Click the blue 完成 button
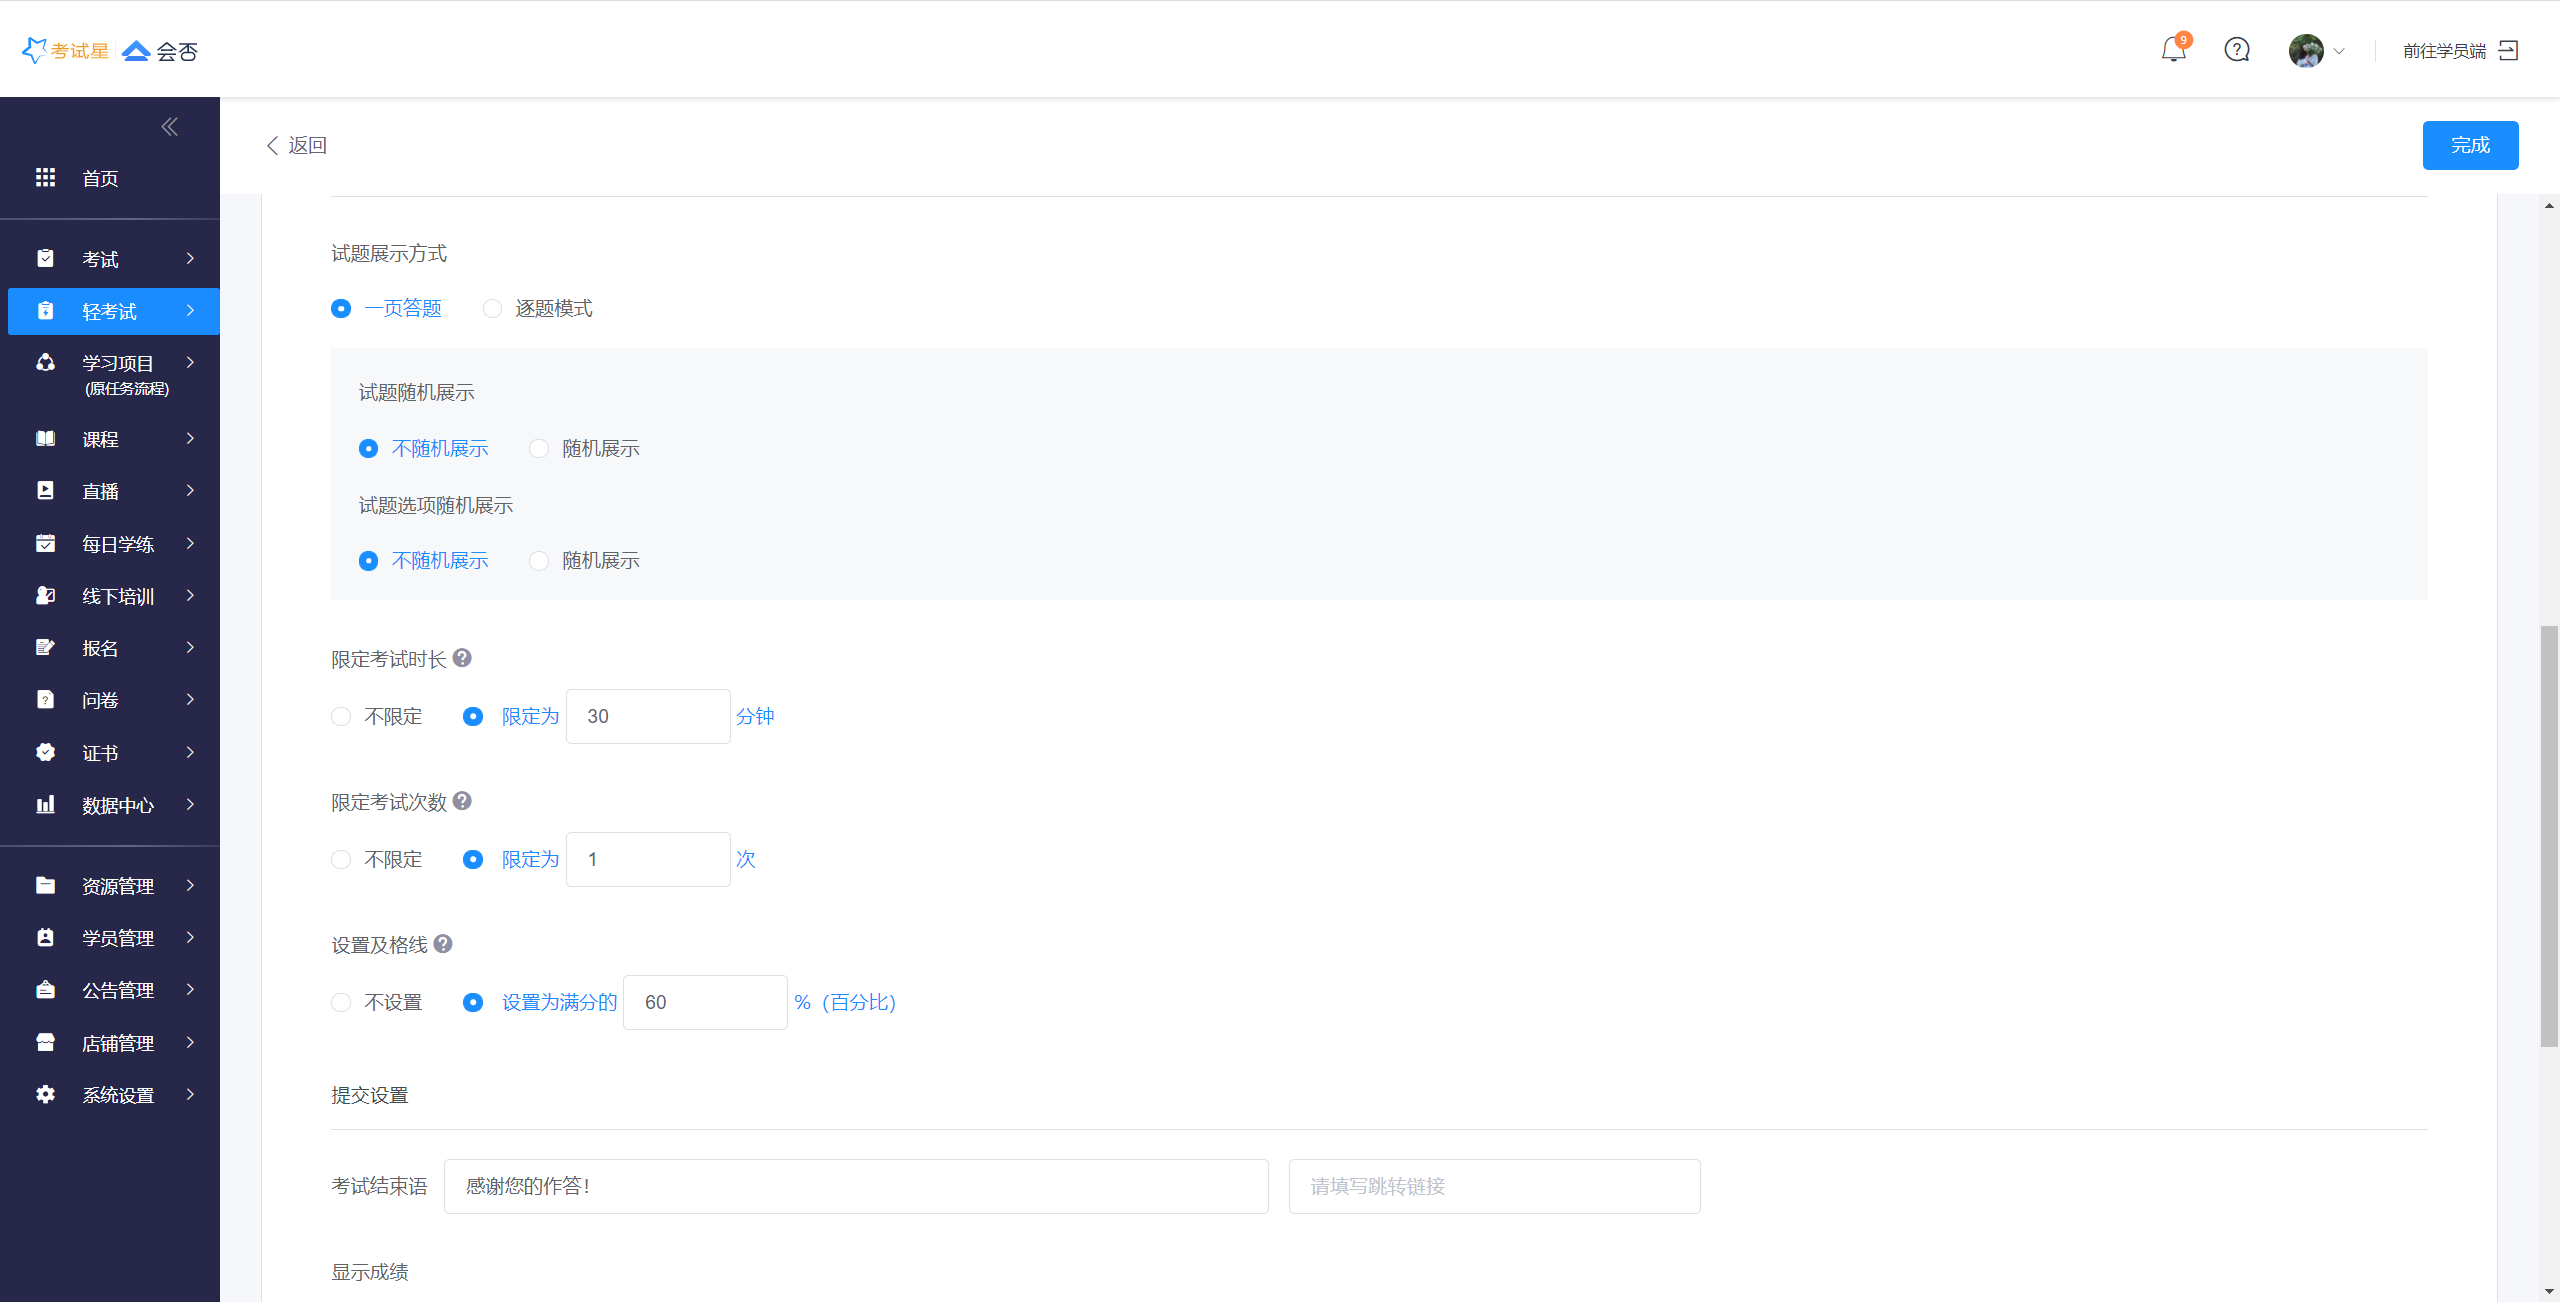2560x1302 pixels. [2469, 146]
